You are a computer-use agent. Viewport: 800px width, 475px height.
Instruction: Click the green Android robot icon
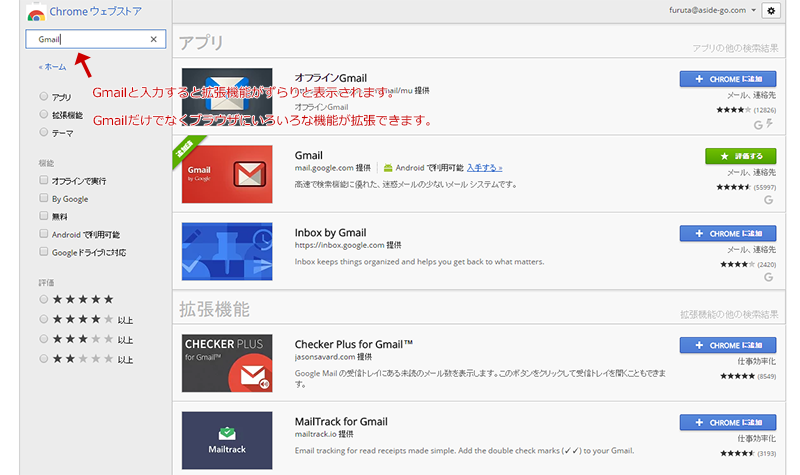(388, 167)
